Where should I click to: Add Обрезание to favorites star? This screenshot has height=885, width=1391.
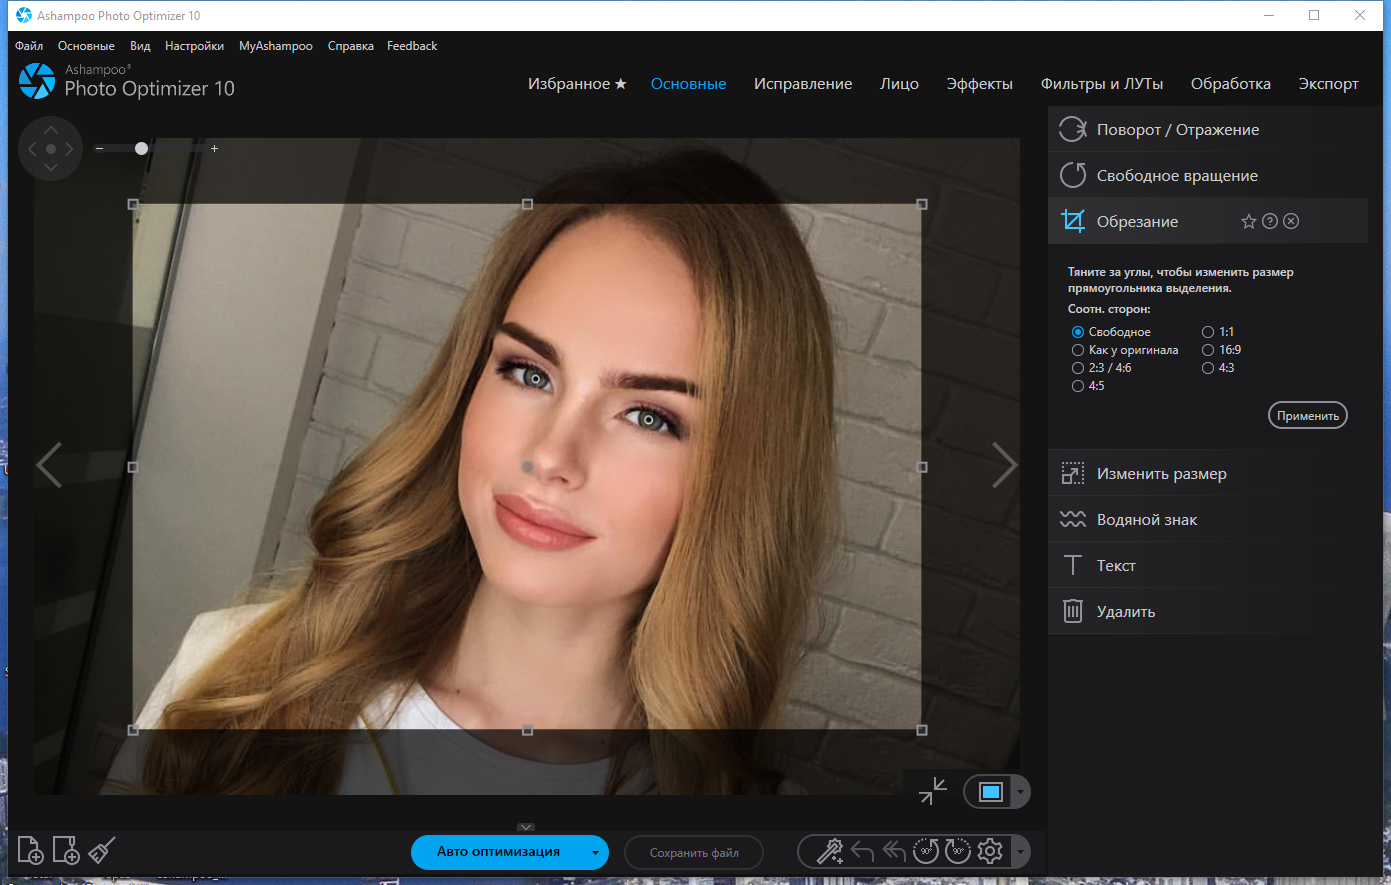(1248, 222)
